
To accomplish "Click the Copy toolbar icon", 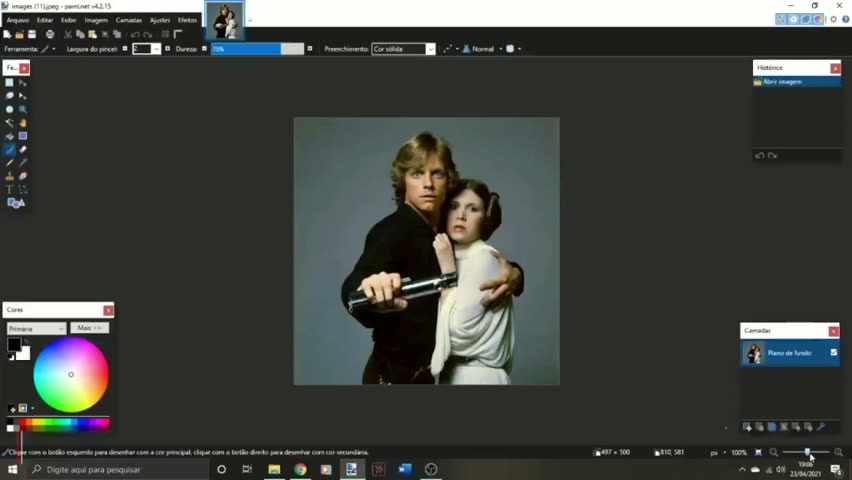I will 80,34.
